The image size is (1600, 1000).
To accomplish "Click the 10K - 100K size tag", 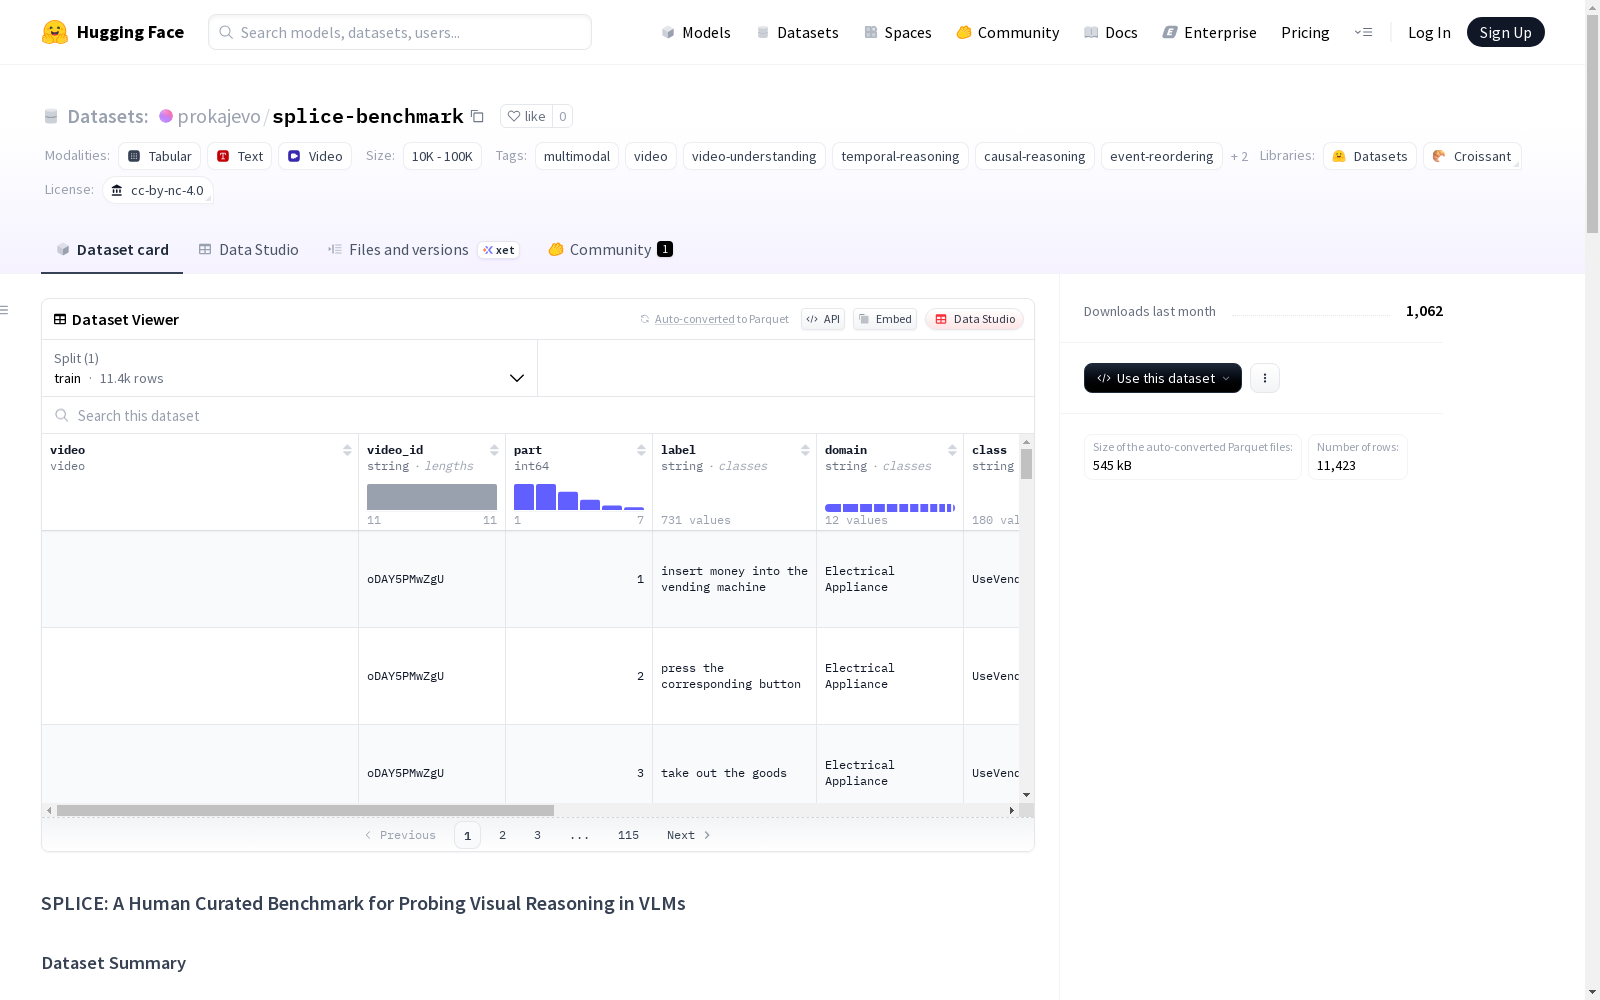I will pyautogui.click(x=442, y=156).
